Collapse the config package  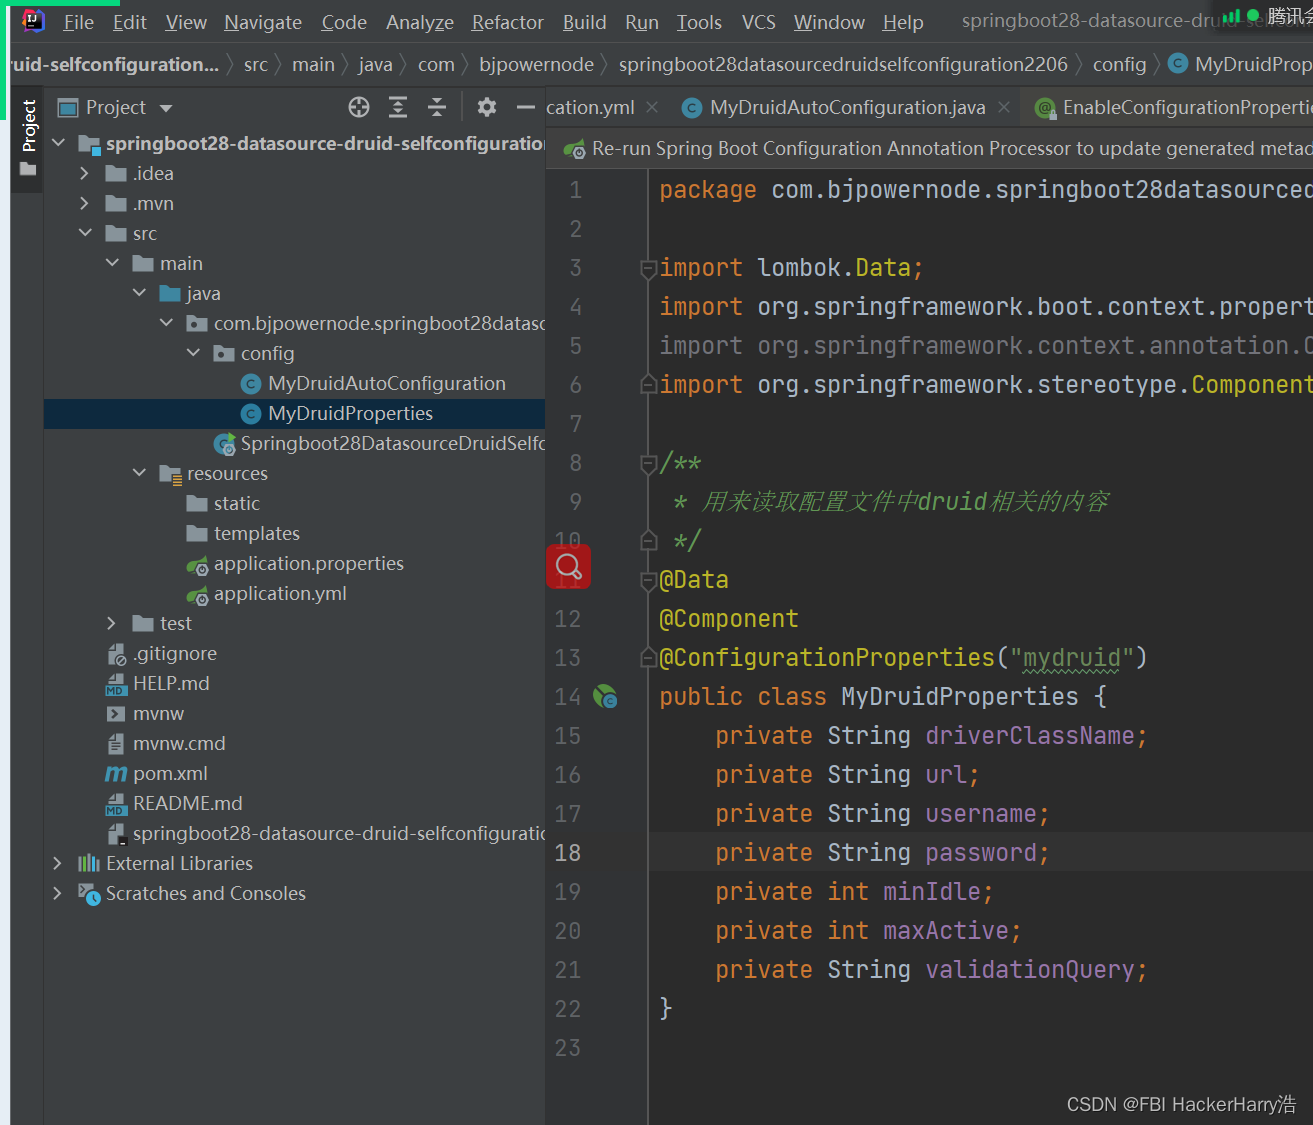(x=193, y=353)
